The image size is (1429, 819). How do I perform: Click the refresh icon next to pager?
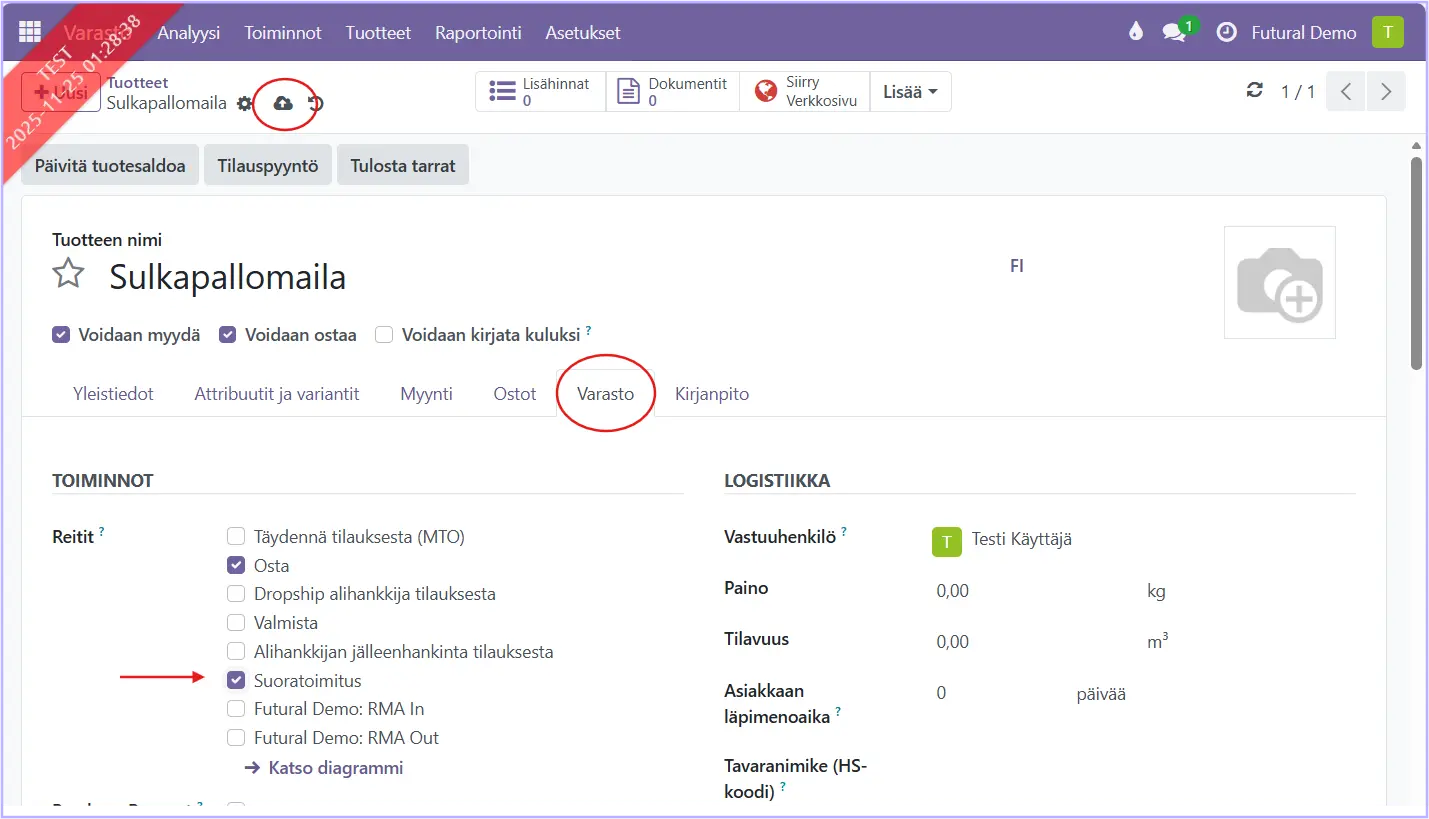(x=1254, y=91)
